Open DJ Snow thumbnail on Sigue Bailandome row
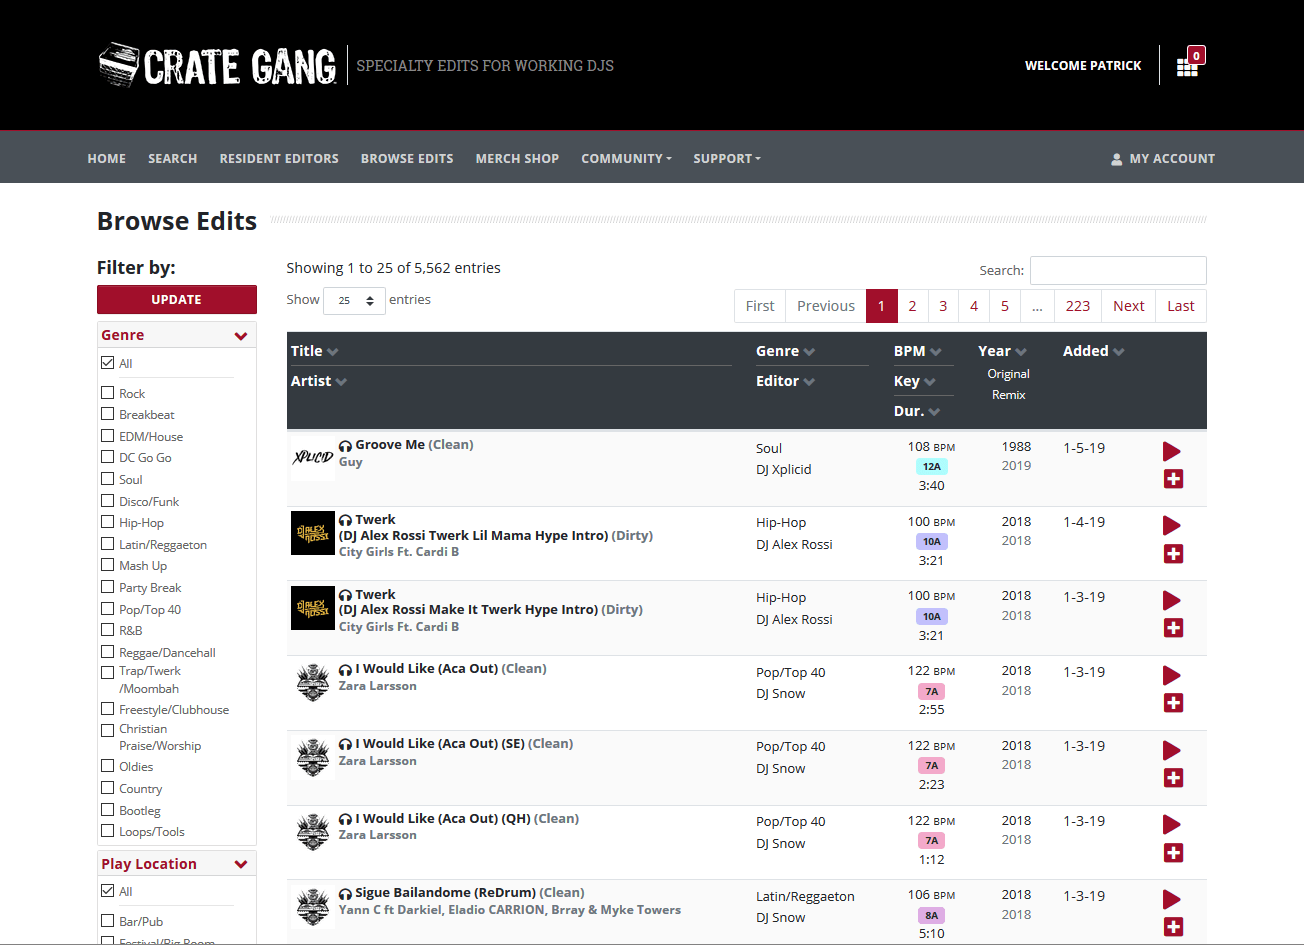This screenshot has height=945, width=1304. [x=312, y=906]
